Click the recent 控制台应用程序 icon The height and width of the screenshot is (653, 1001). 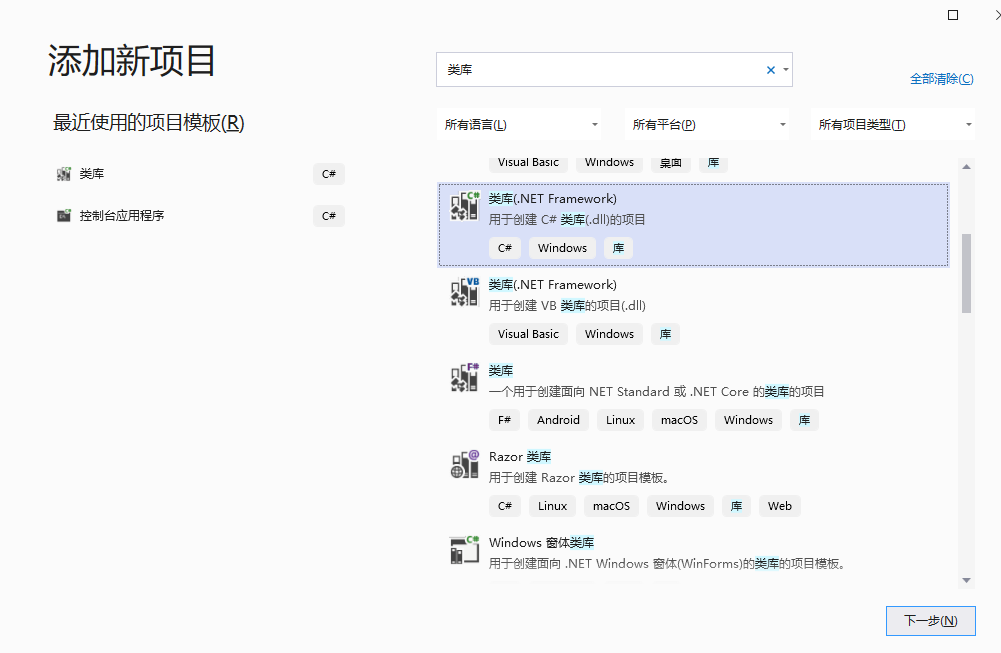coord(64,216)
